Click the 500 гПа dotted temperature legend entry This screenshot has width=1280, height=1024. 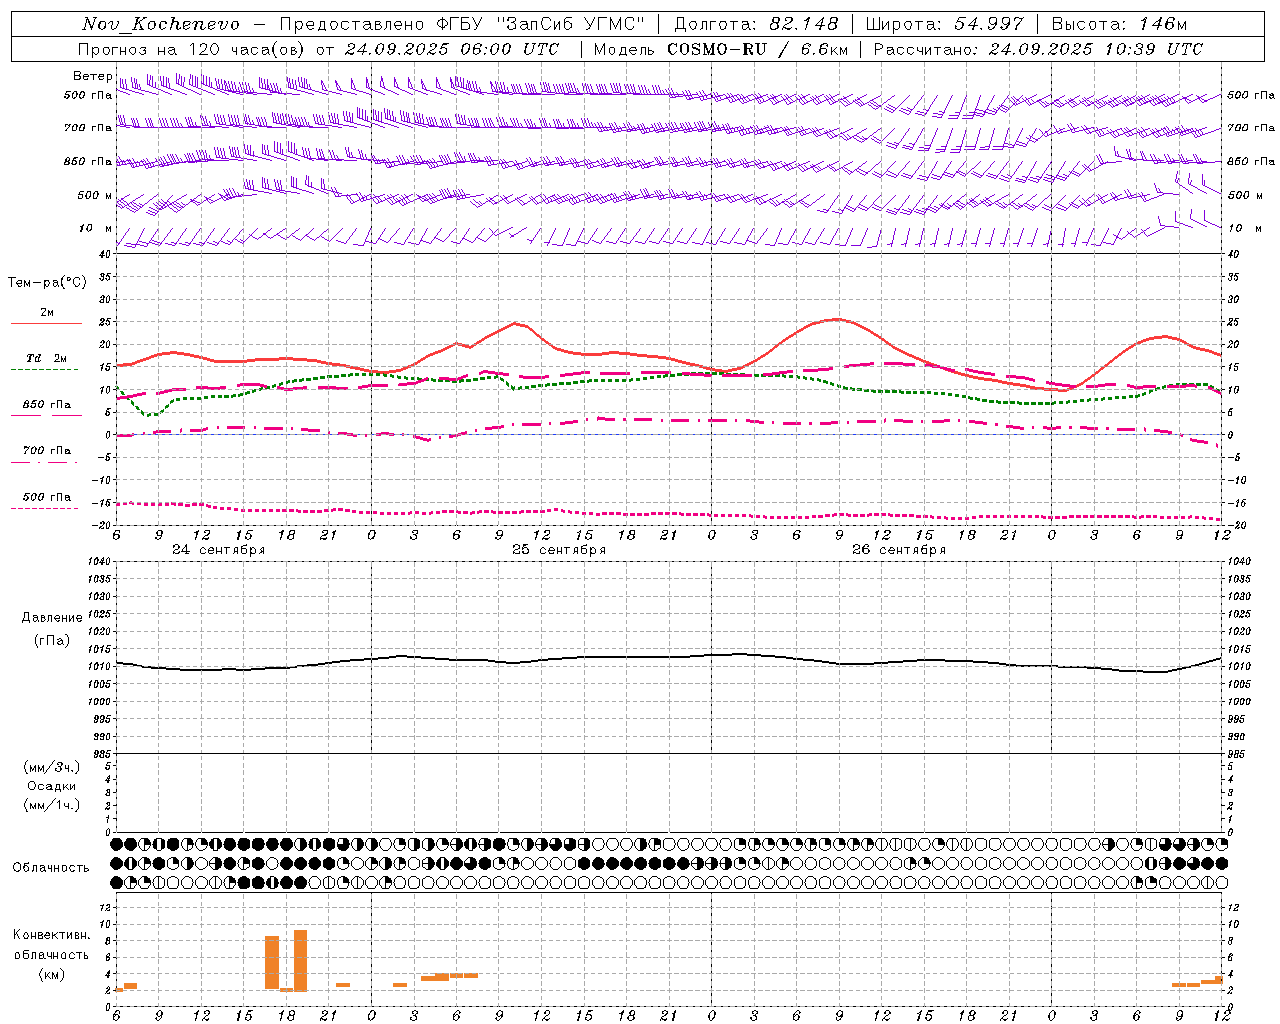tap(46, 497)
